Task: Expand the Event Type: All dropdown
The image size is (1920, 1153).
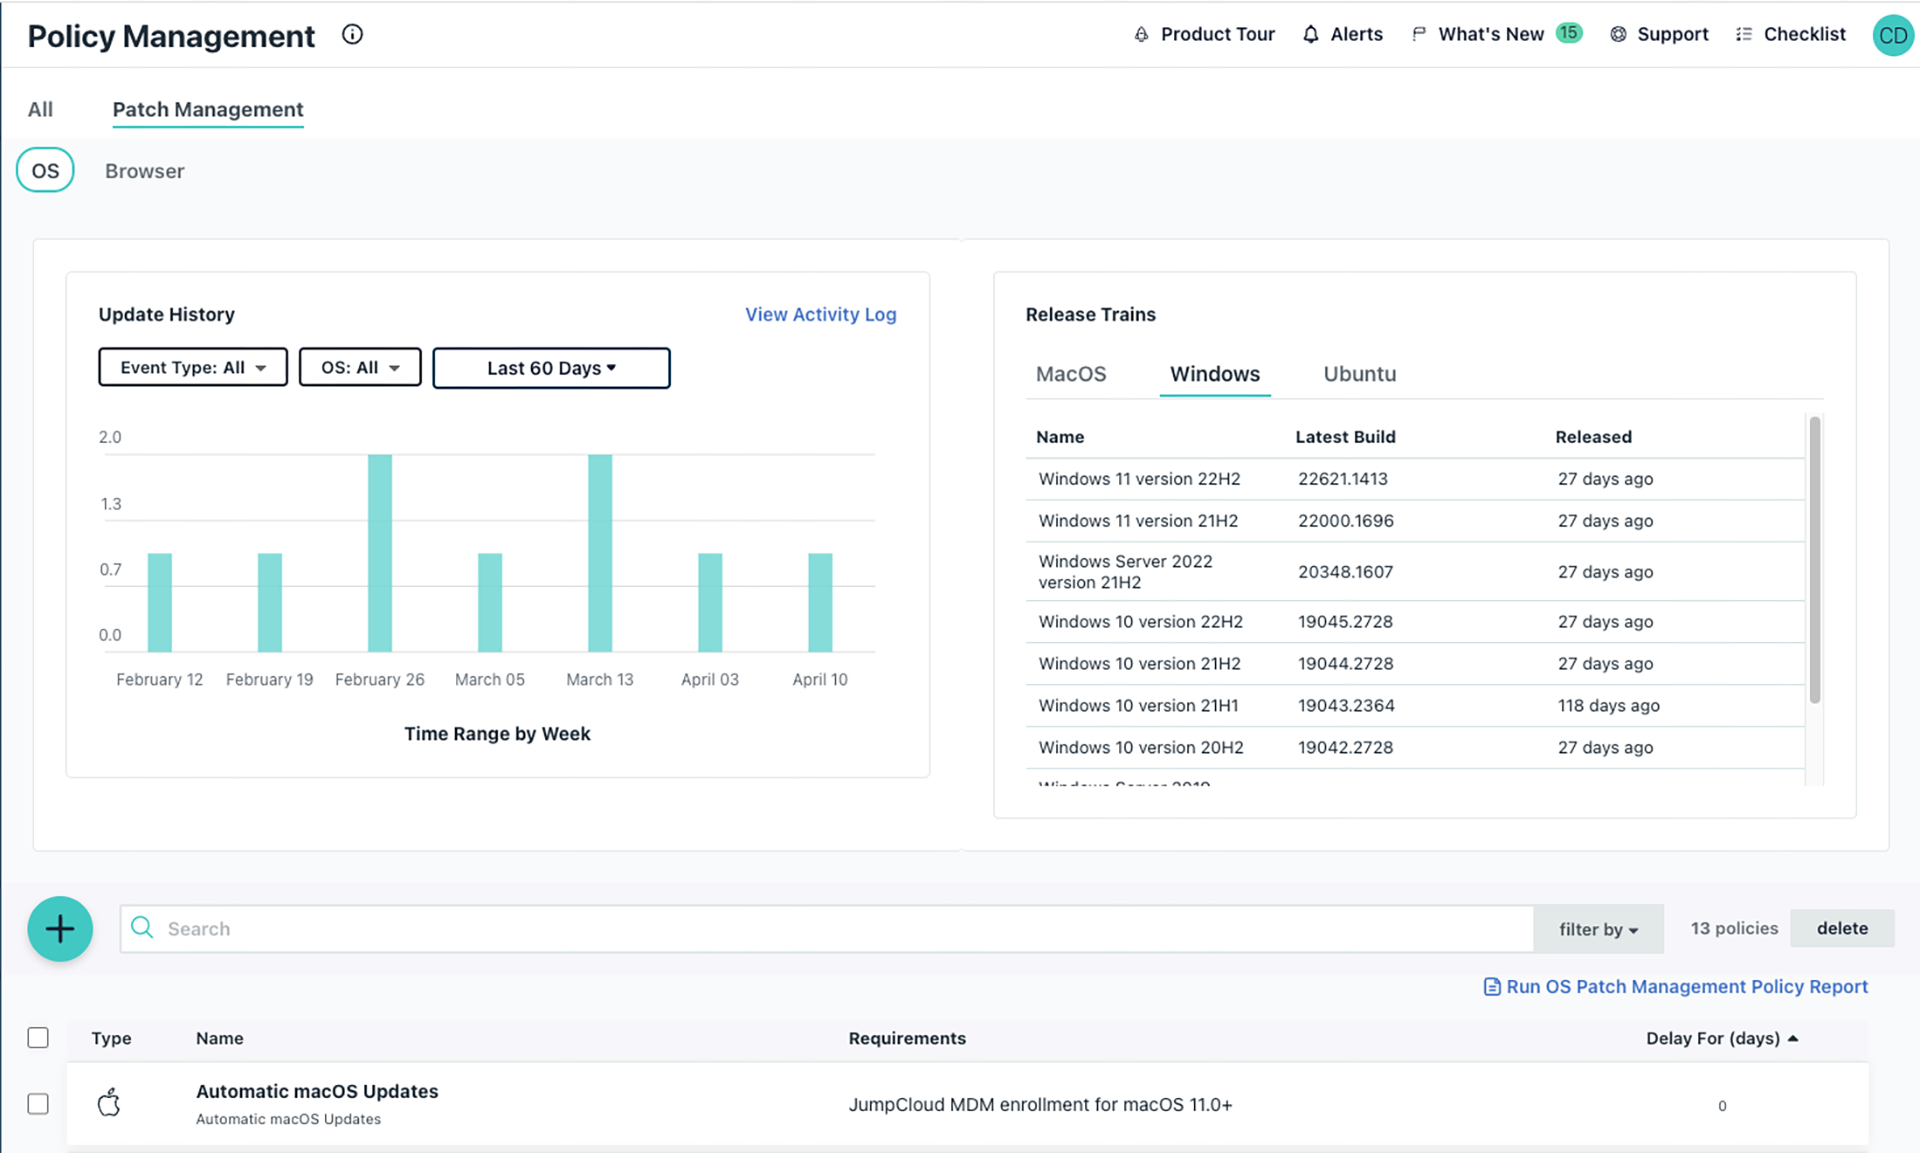Action: [193, 367]
